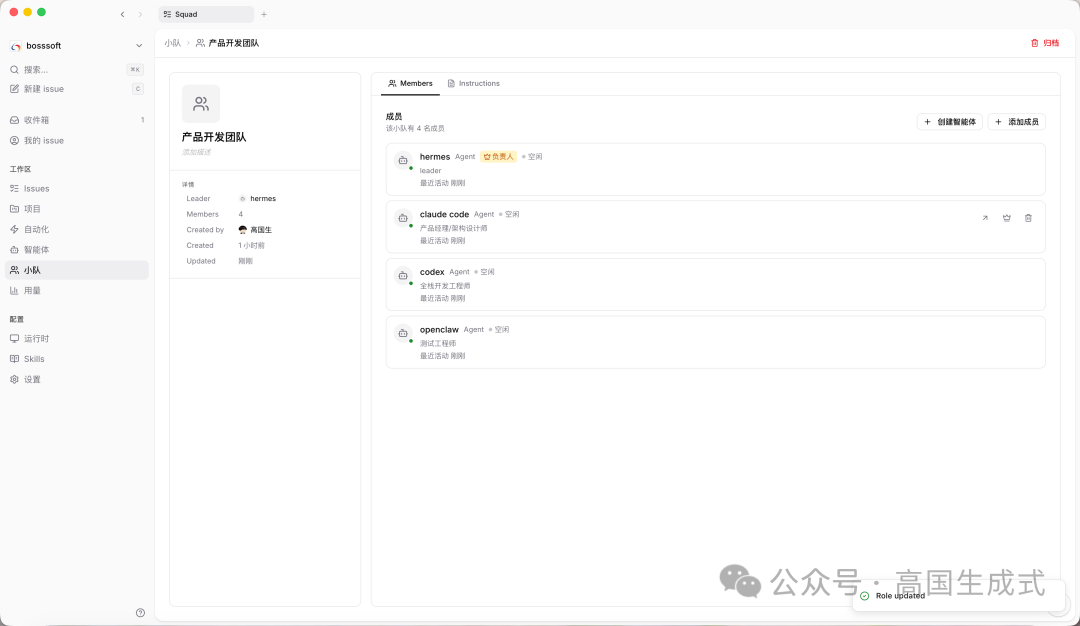1080x626 pixels.
Task: Open the 项目 projects page
Action: [x=76, y=209]
